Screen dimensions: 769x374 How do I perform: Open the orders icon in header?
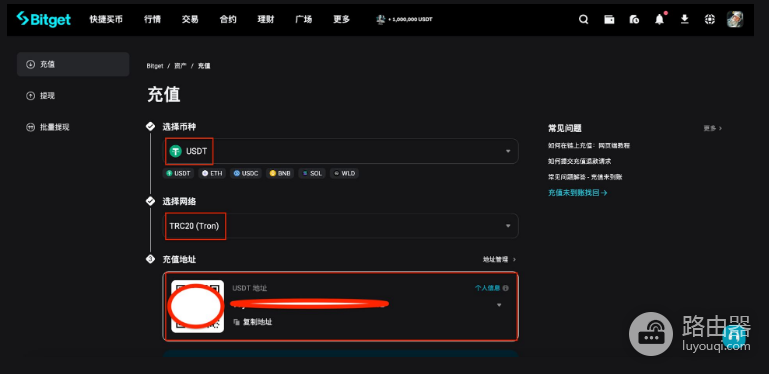(634, 20)
